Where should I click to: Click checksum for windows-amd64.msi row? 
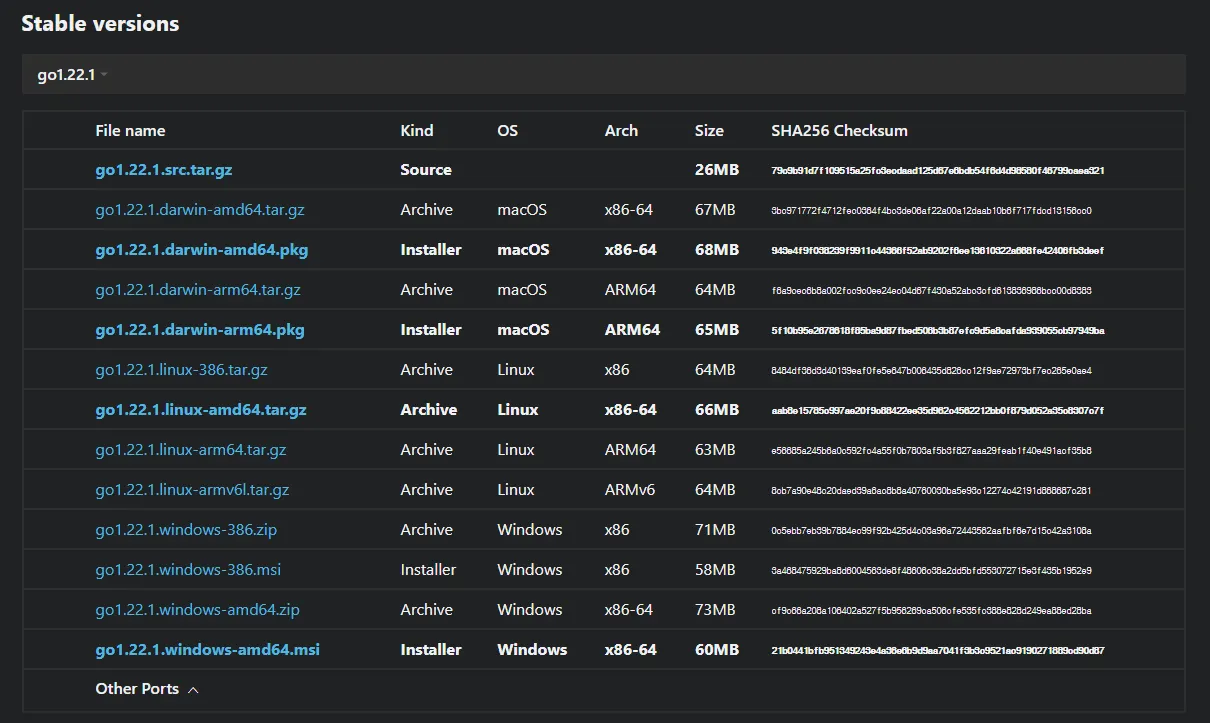(937, 651)
